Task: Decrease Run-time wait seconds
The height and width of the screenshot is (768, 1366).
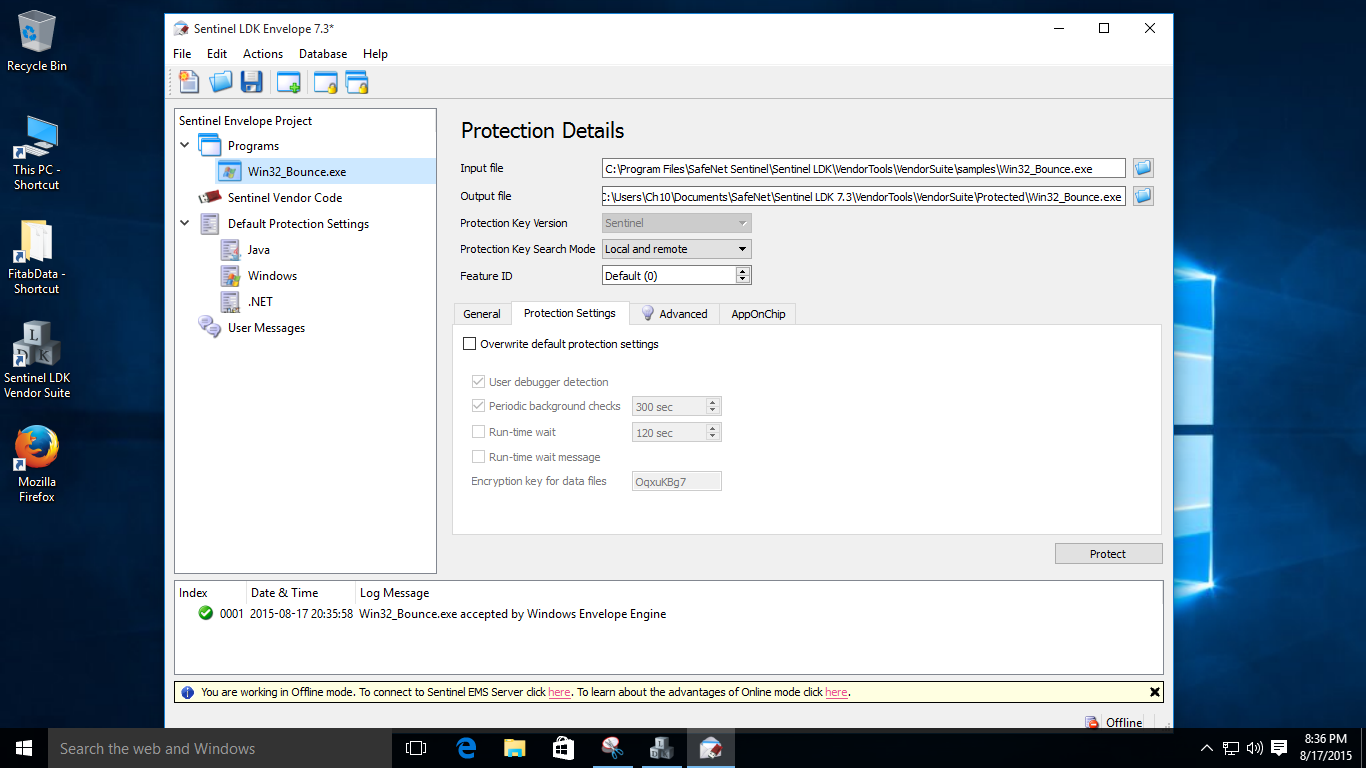Action: coord(712,437)
